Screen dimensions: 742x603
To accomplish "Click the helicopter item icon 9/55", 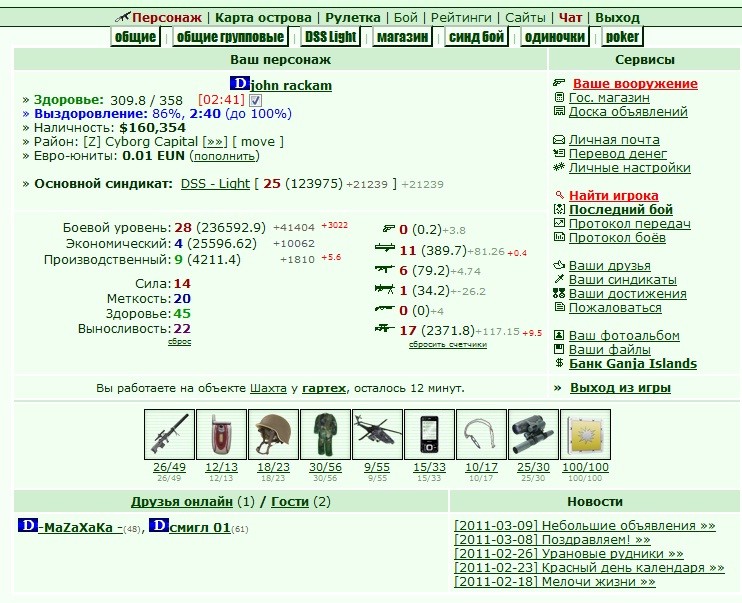I will click(378, 435).
